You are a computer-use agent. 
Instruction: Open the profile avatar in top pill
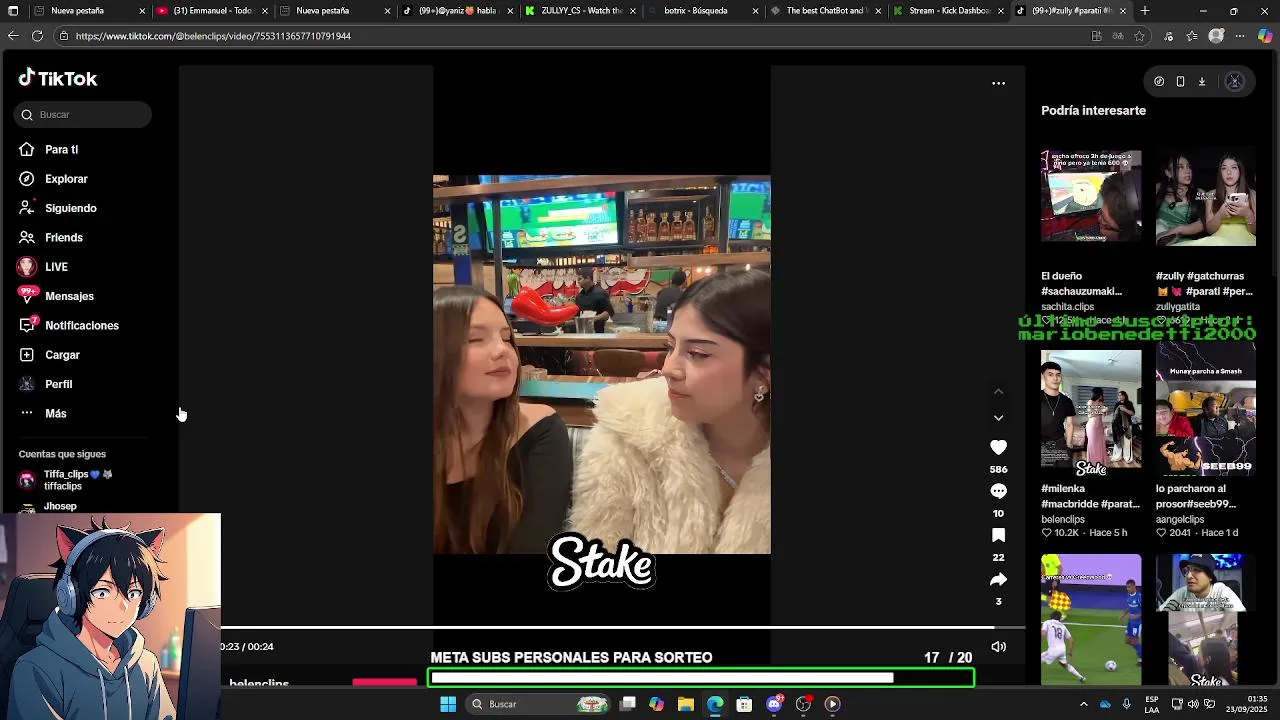pyautogui.click(x=1234, y=82)
